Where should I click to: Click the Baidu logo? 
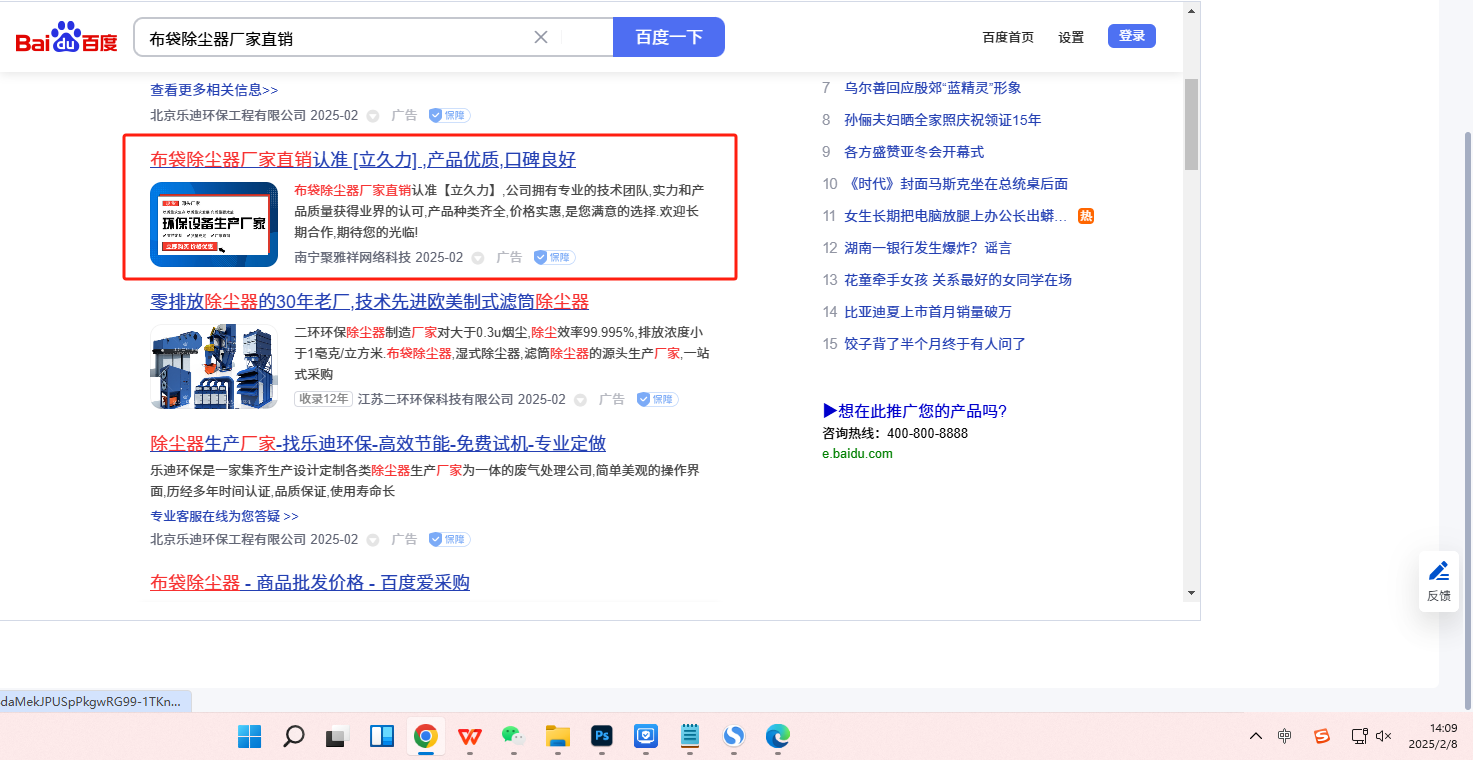tap(66, 38)
